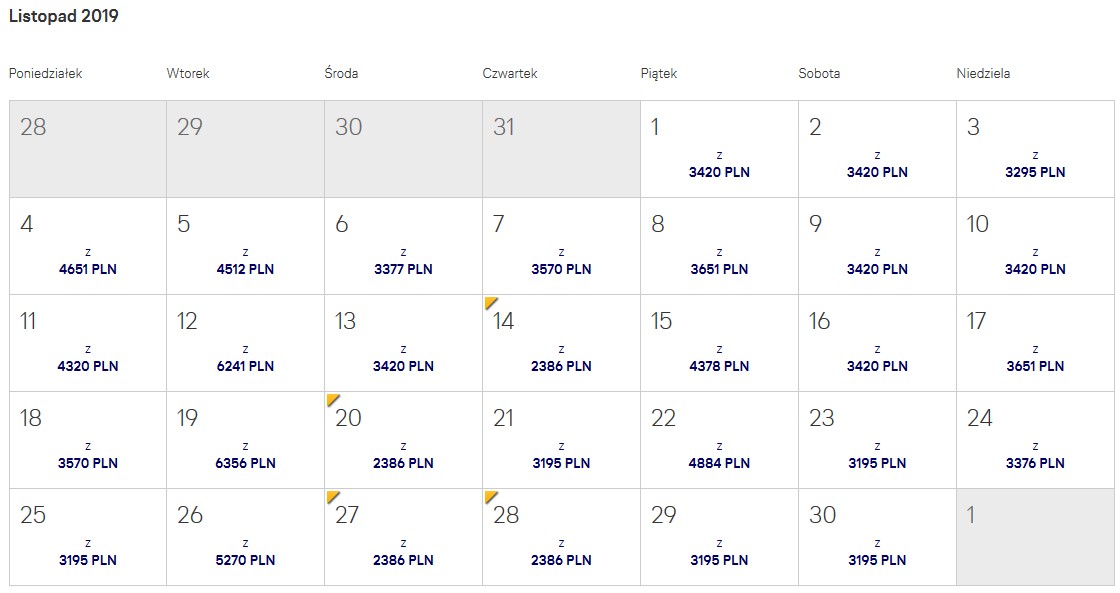
Task: Click the 4512 PLN price on November 5
Action: click(x=245, y=269)
